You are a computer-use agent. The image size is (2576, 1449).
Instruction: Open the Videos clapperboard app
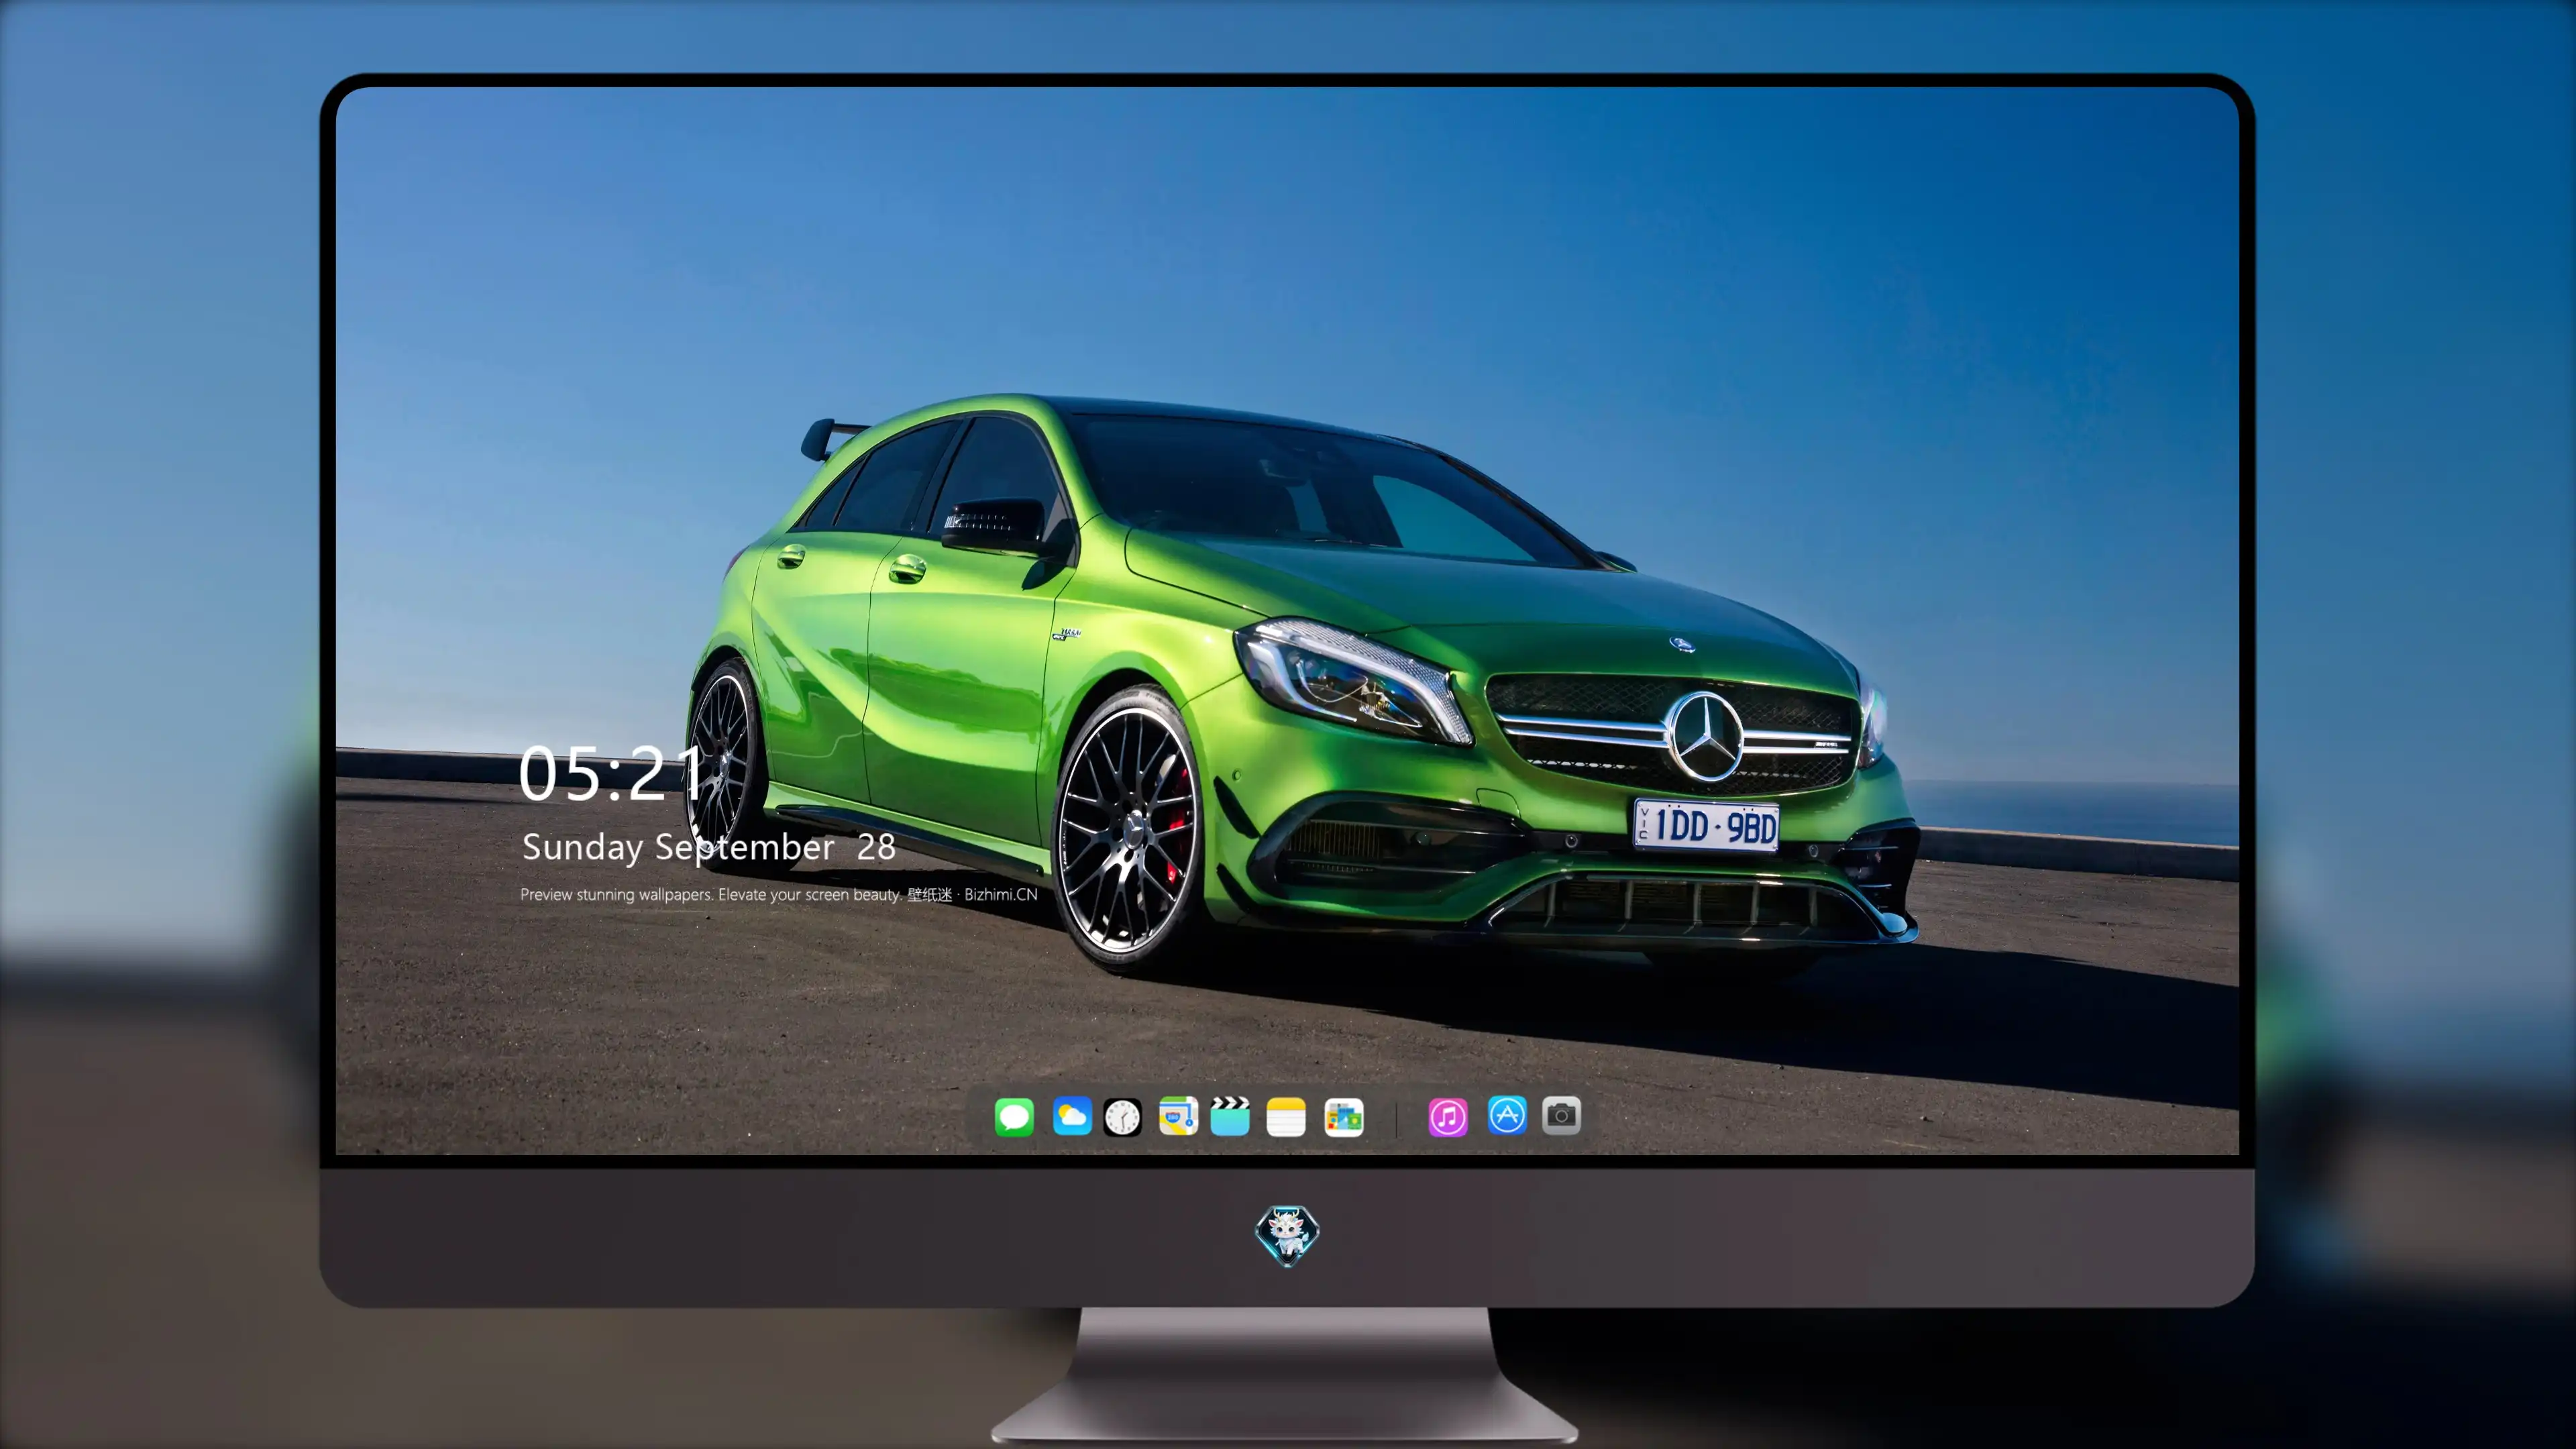[1230, 1116]
